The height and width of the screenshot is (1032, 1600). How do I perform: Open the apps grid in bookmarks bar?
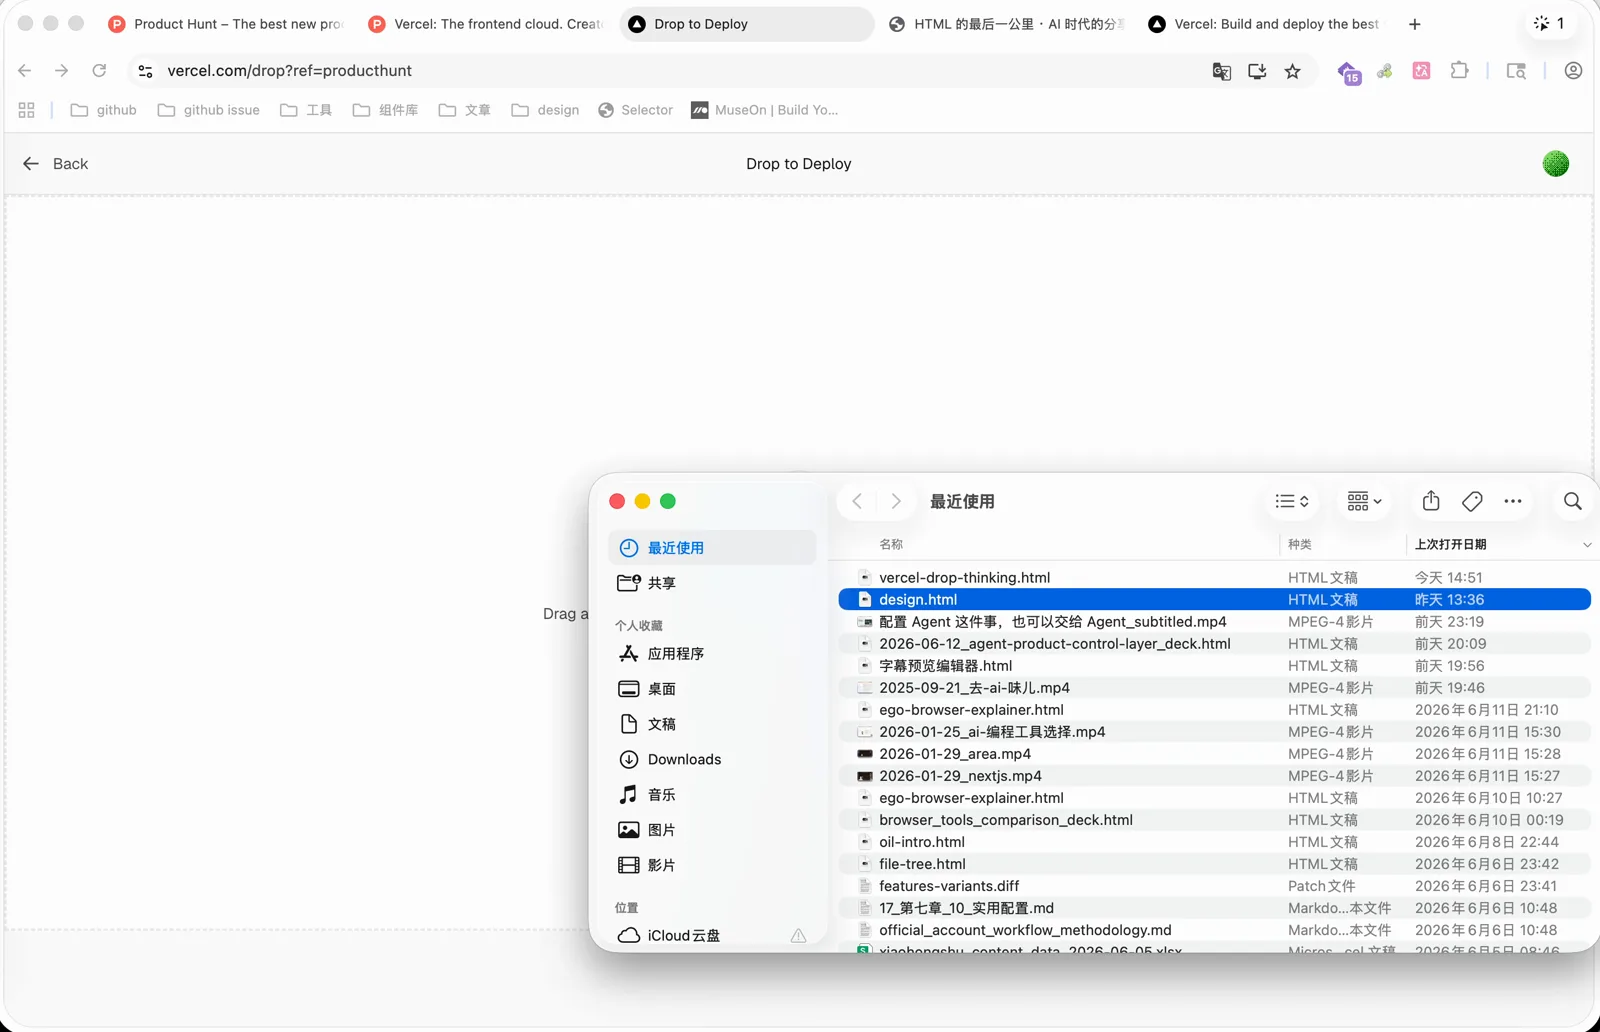(x=27, y=110)
